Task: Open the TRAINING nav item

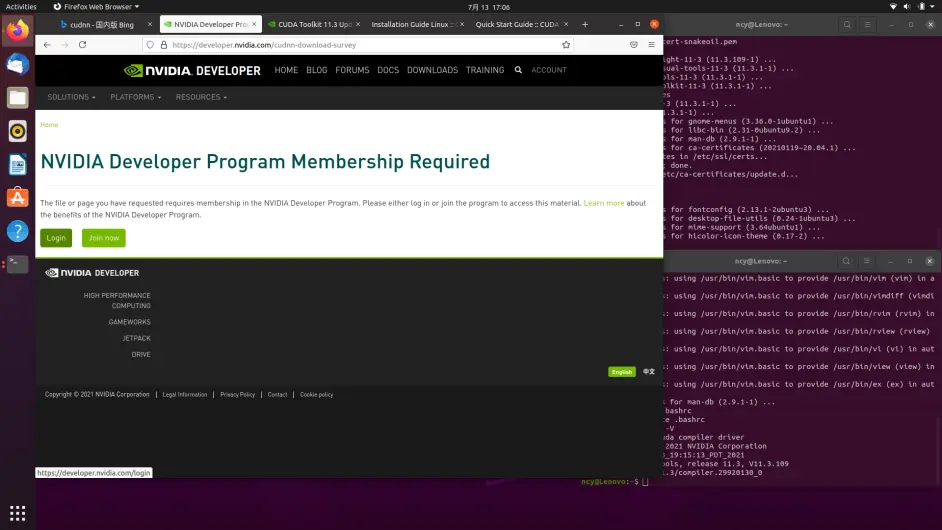Action: pos(485,70)
